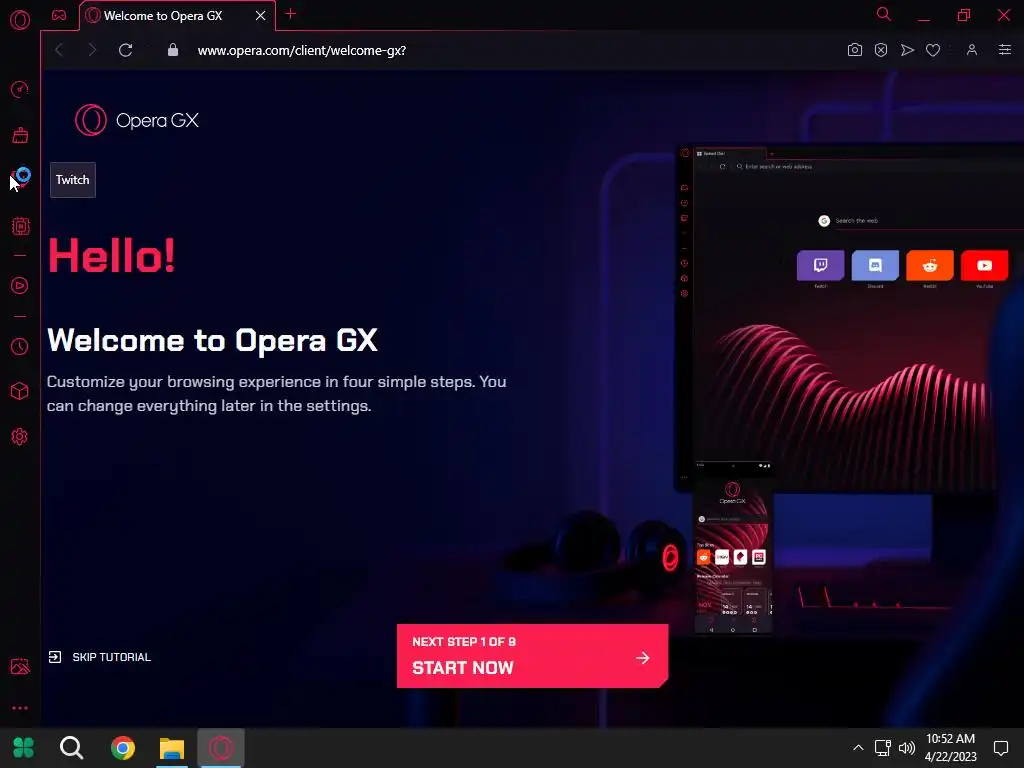Open GX Cleaner in sidebar

click(x=20, y=135)
